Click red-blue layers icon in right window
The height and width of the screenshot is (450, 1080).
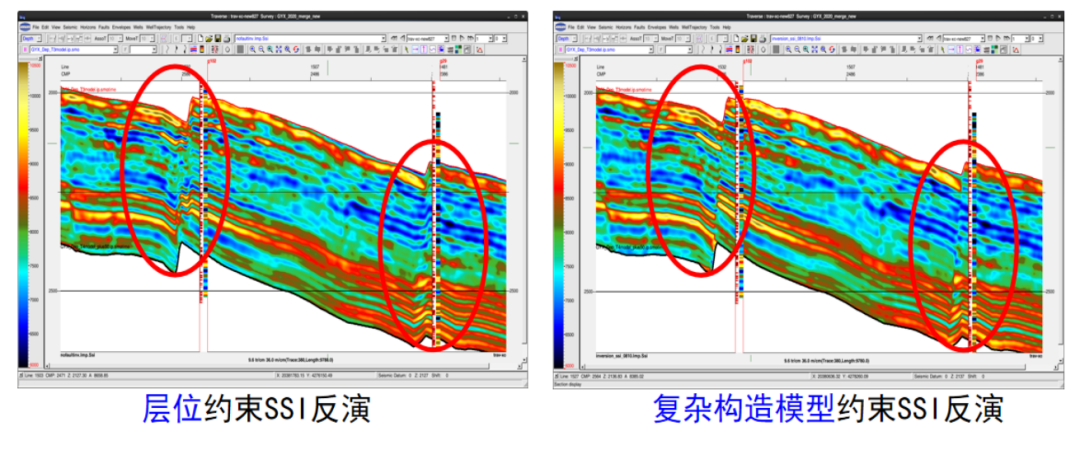[x=729, y=50]
